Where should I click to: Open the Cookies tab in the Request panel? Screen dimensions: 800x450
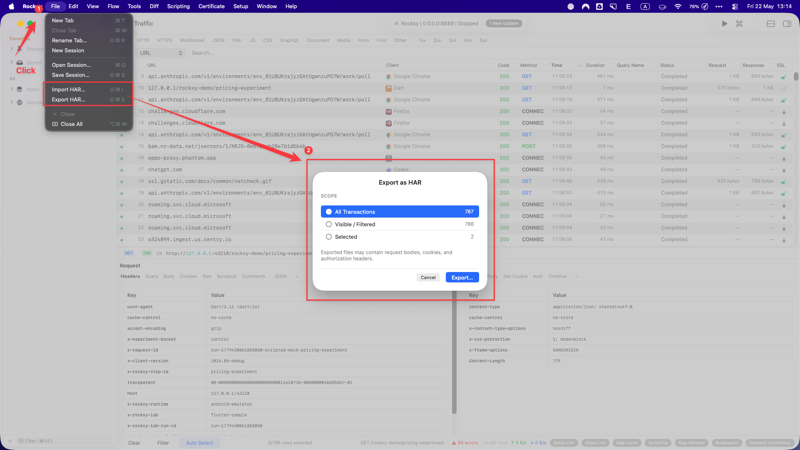(188, 277)
